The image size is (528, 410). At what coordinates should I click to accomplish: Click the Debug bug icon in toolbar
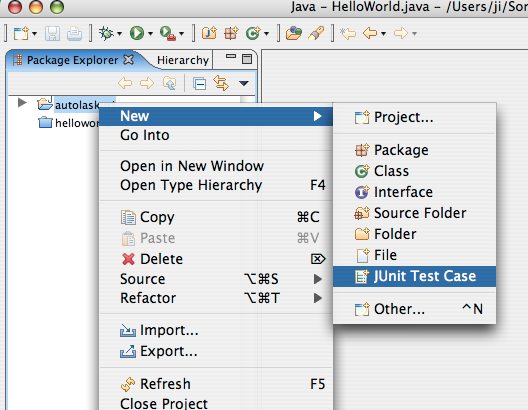106,33
